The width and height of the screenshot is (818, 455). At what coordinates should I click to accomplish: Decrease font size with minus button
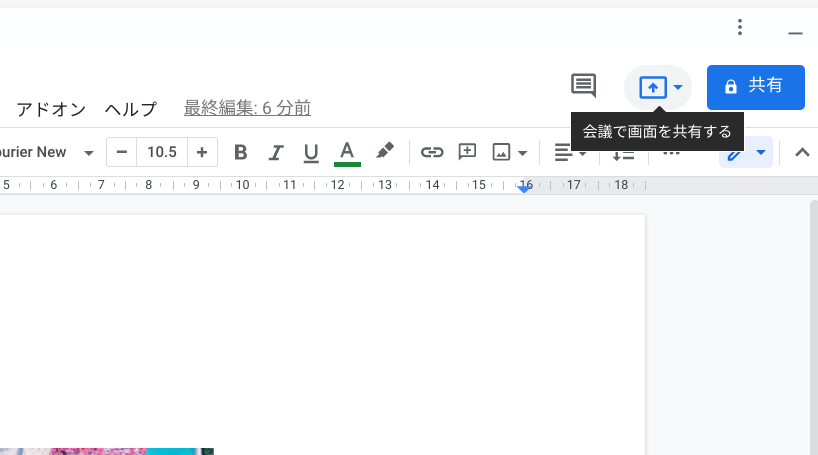pos(122,152)
